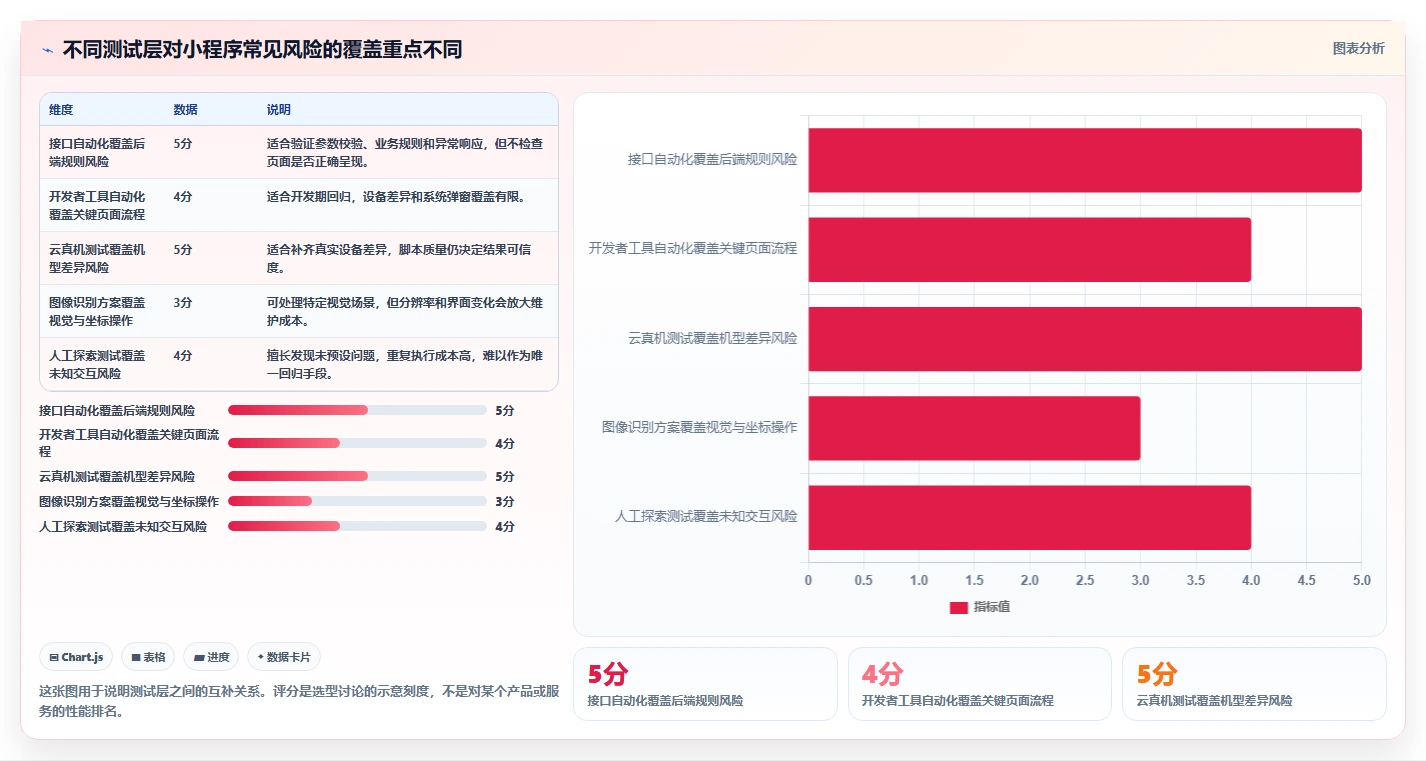Image resolution: width=1426 pixels, height=761 pixels.
Task: Click the 人工探索测试覆盖未知交互风险 progress bar
Action: (357, 526)
